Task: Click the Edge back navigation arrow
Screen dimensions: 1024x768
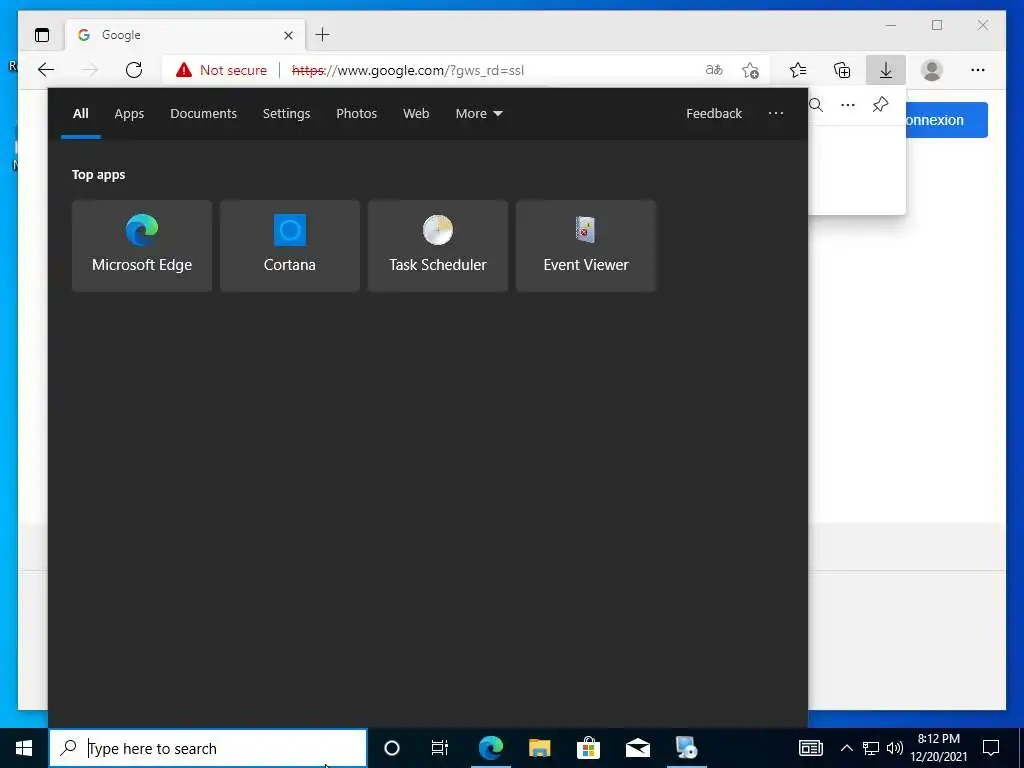Action: coord(46,70)
